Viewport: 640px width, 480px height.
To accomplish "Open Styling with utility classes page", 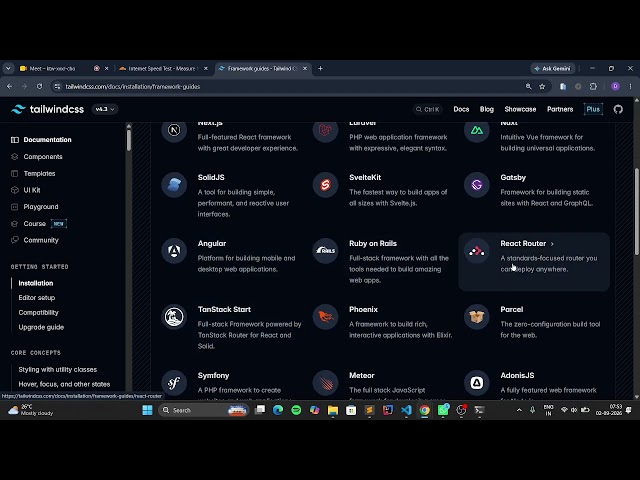I will coord(58,369).
